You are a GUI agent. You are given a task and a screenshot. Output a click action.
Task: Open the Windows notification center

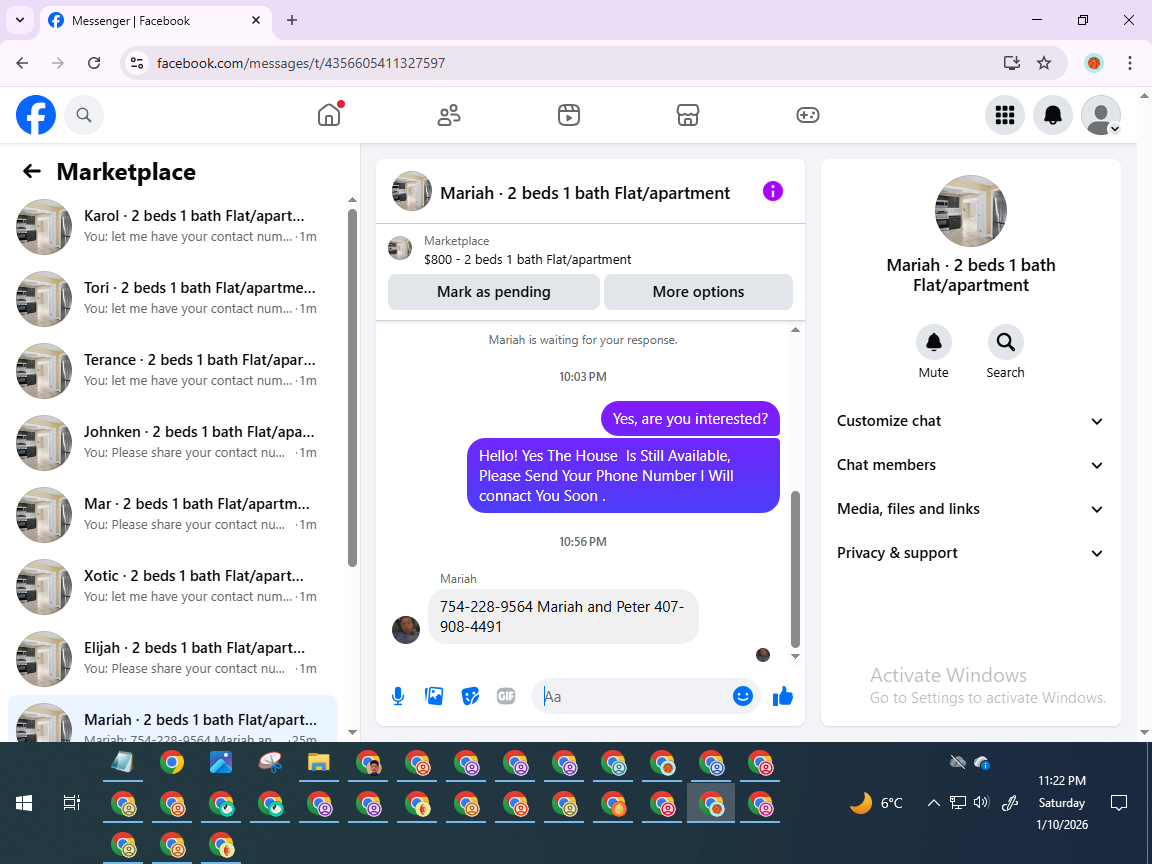point(1119,803)
